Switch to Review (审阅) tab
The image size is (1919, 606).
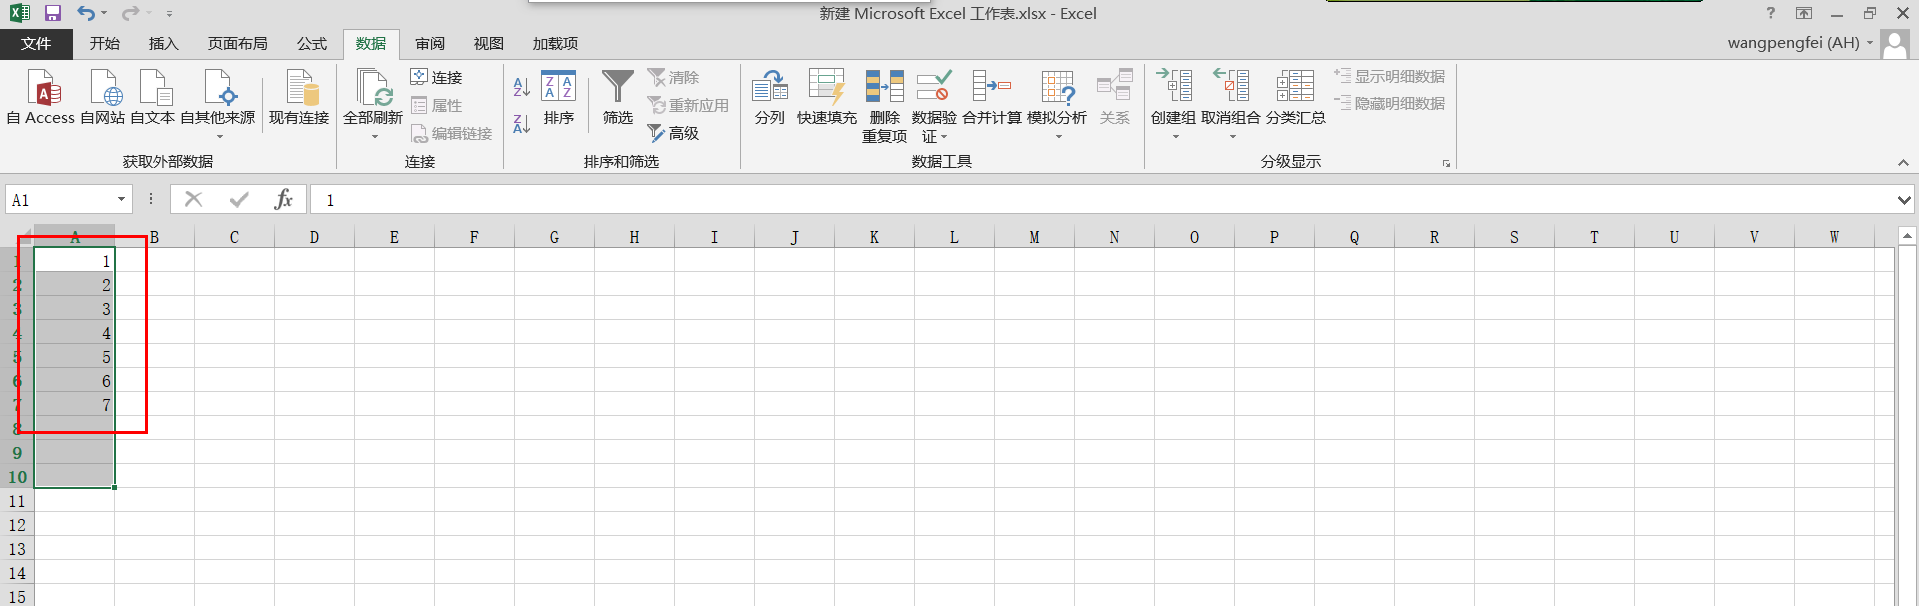click(x=430, y=44)
